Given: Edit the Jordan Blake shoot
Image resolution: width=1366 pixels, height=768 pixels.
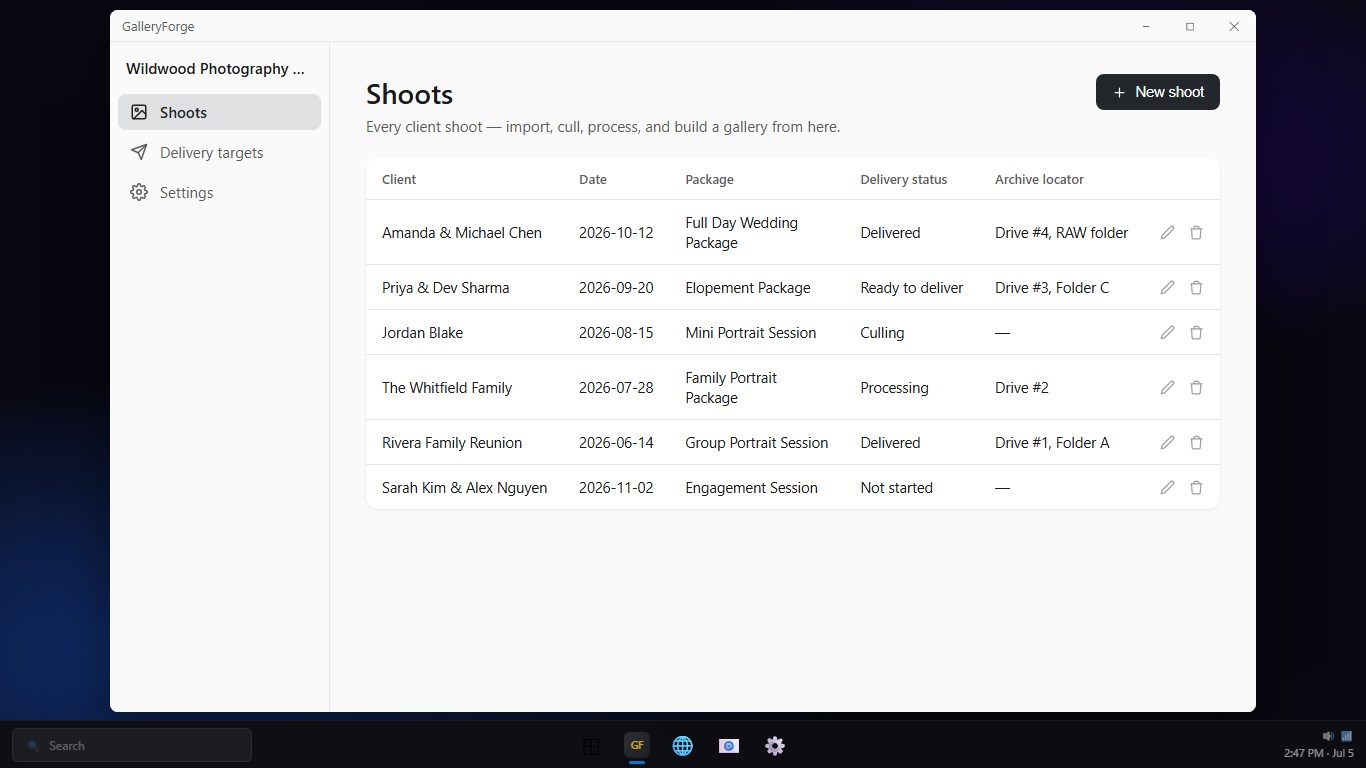Looking at the screenshot, I should coord(1167,332).
